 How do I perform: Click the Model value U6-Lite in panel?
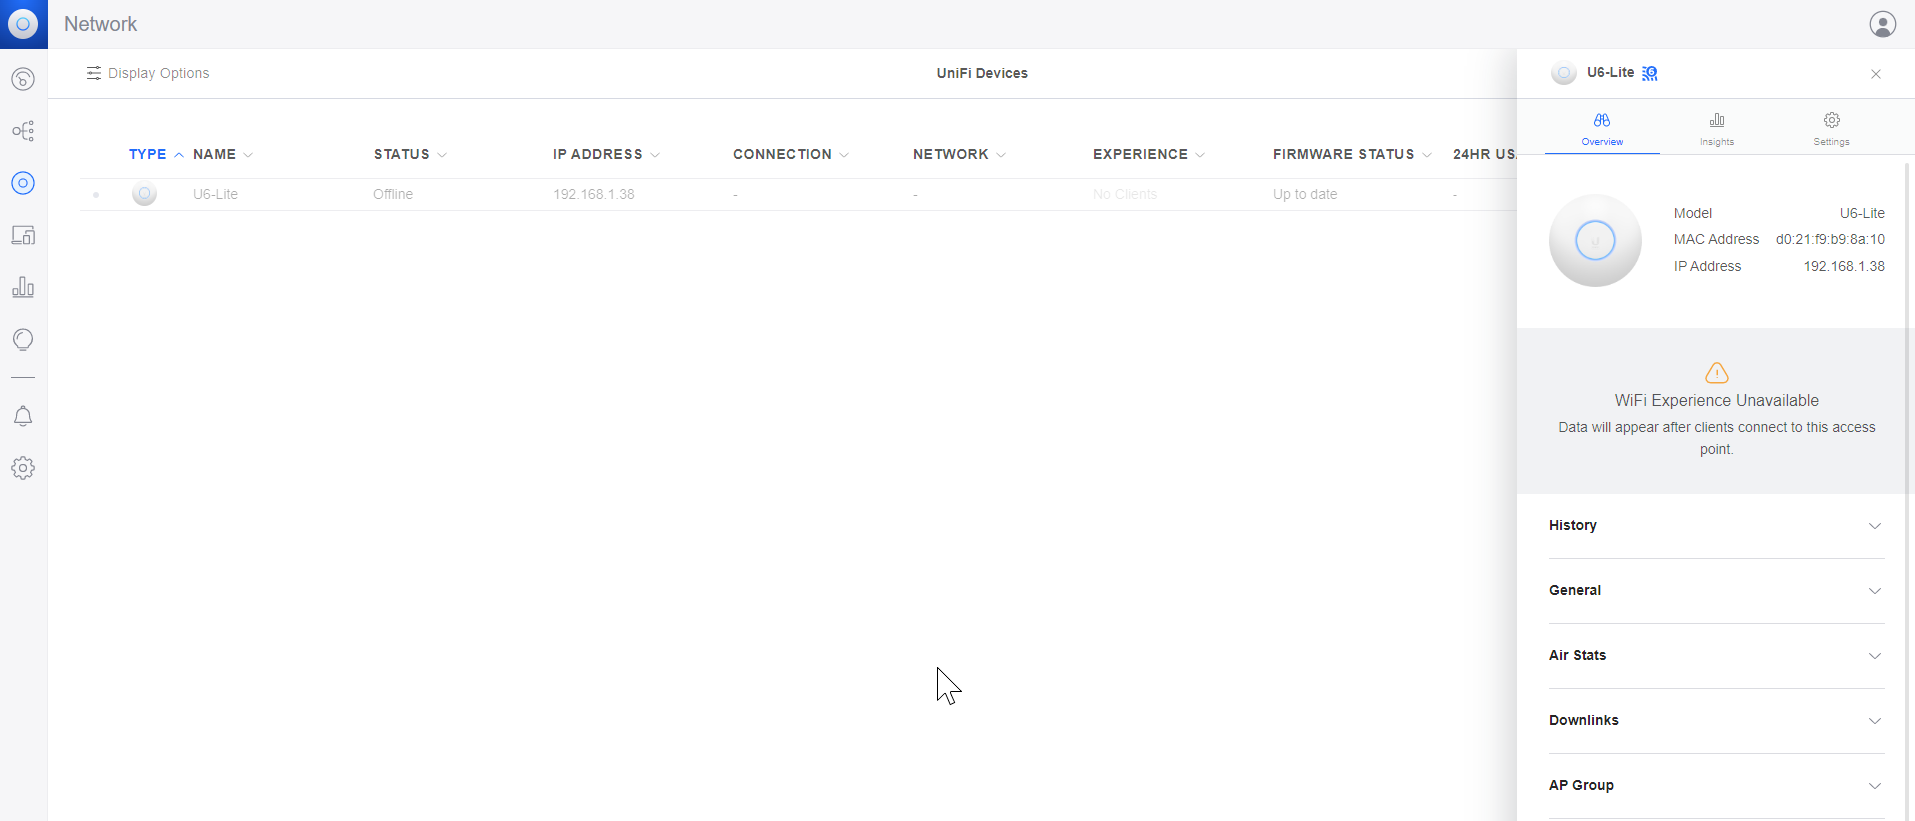(1862, 213)
